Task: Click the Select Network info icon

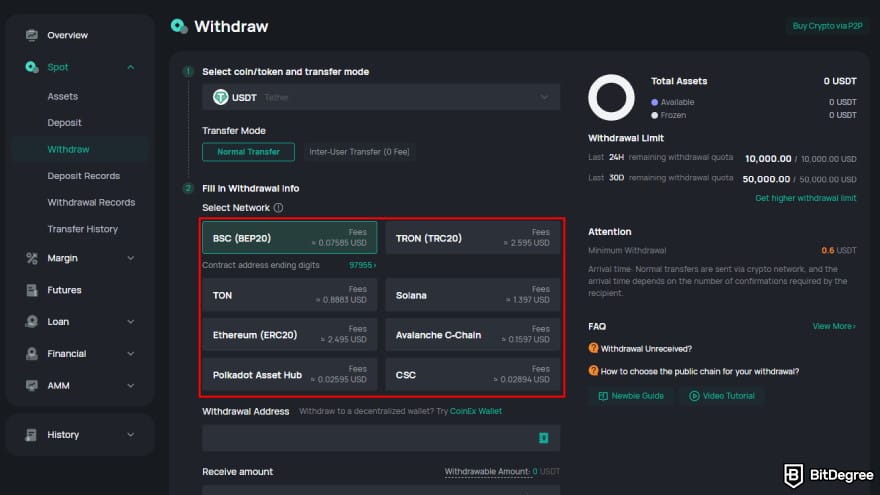Action: (x=278, y=208)
